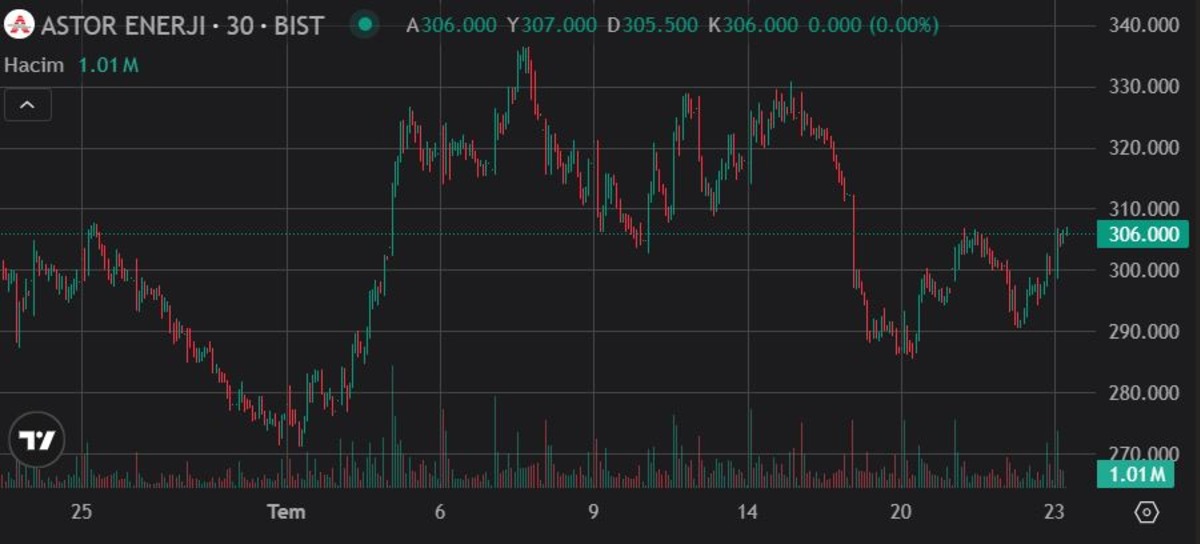Click the ASTOR ENERJI symbol title

pos(182,25)
